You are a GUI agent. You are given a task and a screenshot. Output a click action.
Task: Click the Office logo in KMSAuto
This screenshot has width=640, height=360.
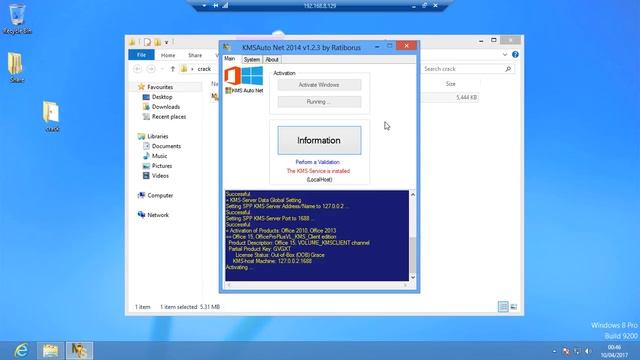232,76
